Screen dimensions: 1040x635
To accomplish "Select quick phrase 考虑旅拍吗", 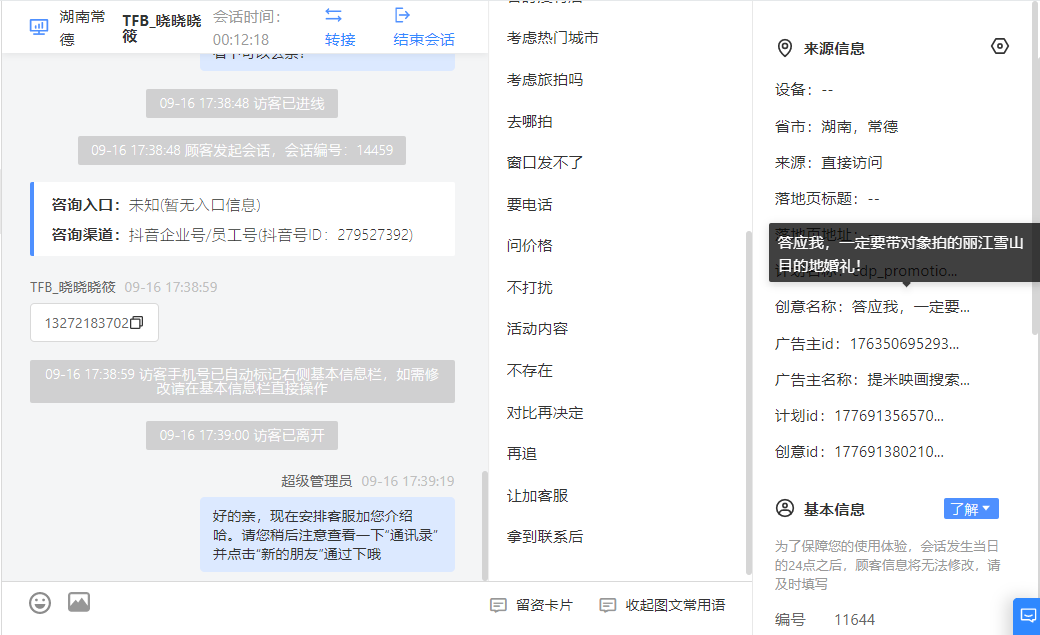I will click(545, 80).
